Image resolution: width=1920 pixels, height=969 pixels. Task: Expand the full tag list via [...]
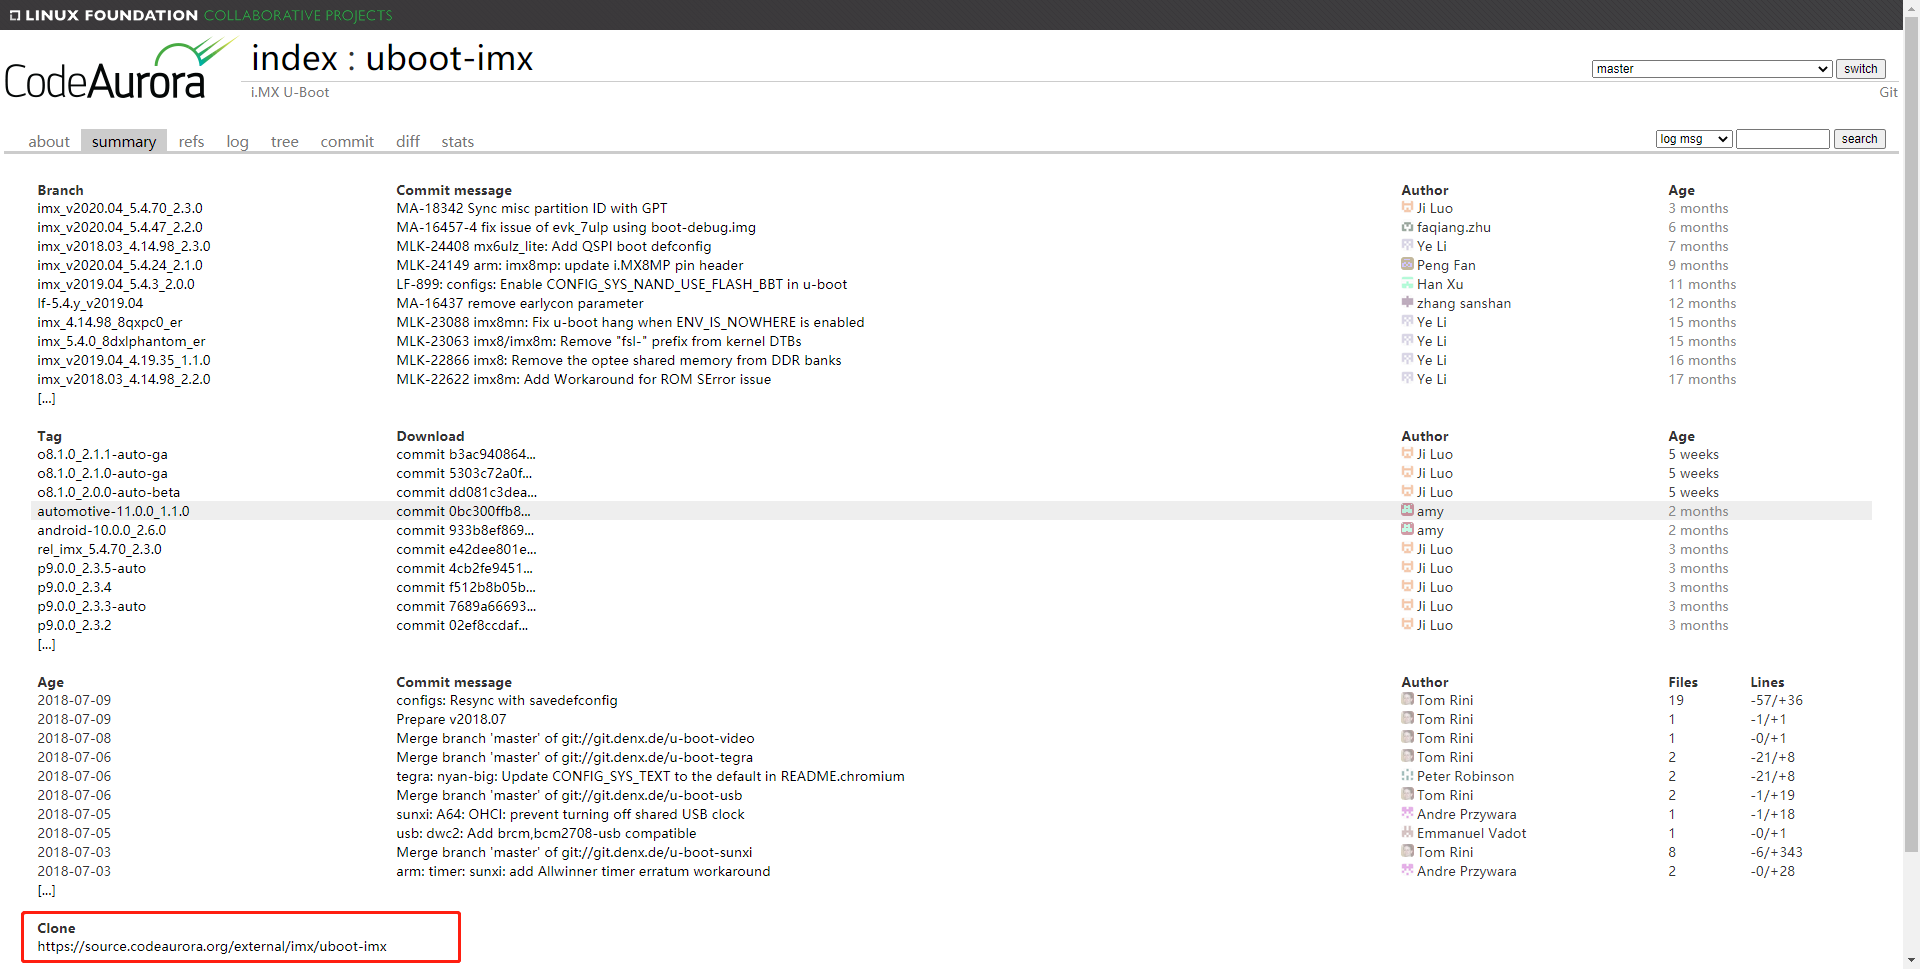[46, 644]
